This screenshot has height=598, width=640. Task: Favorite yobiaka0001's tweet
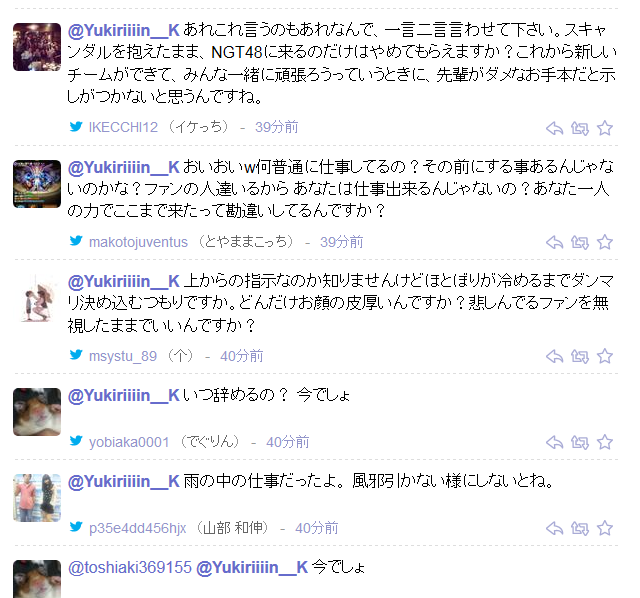(x=605, y=442)
